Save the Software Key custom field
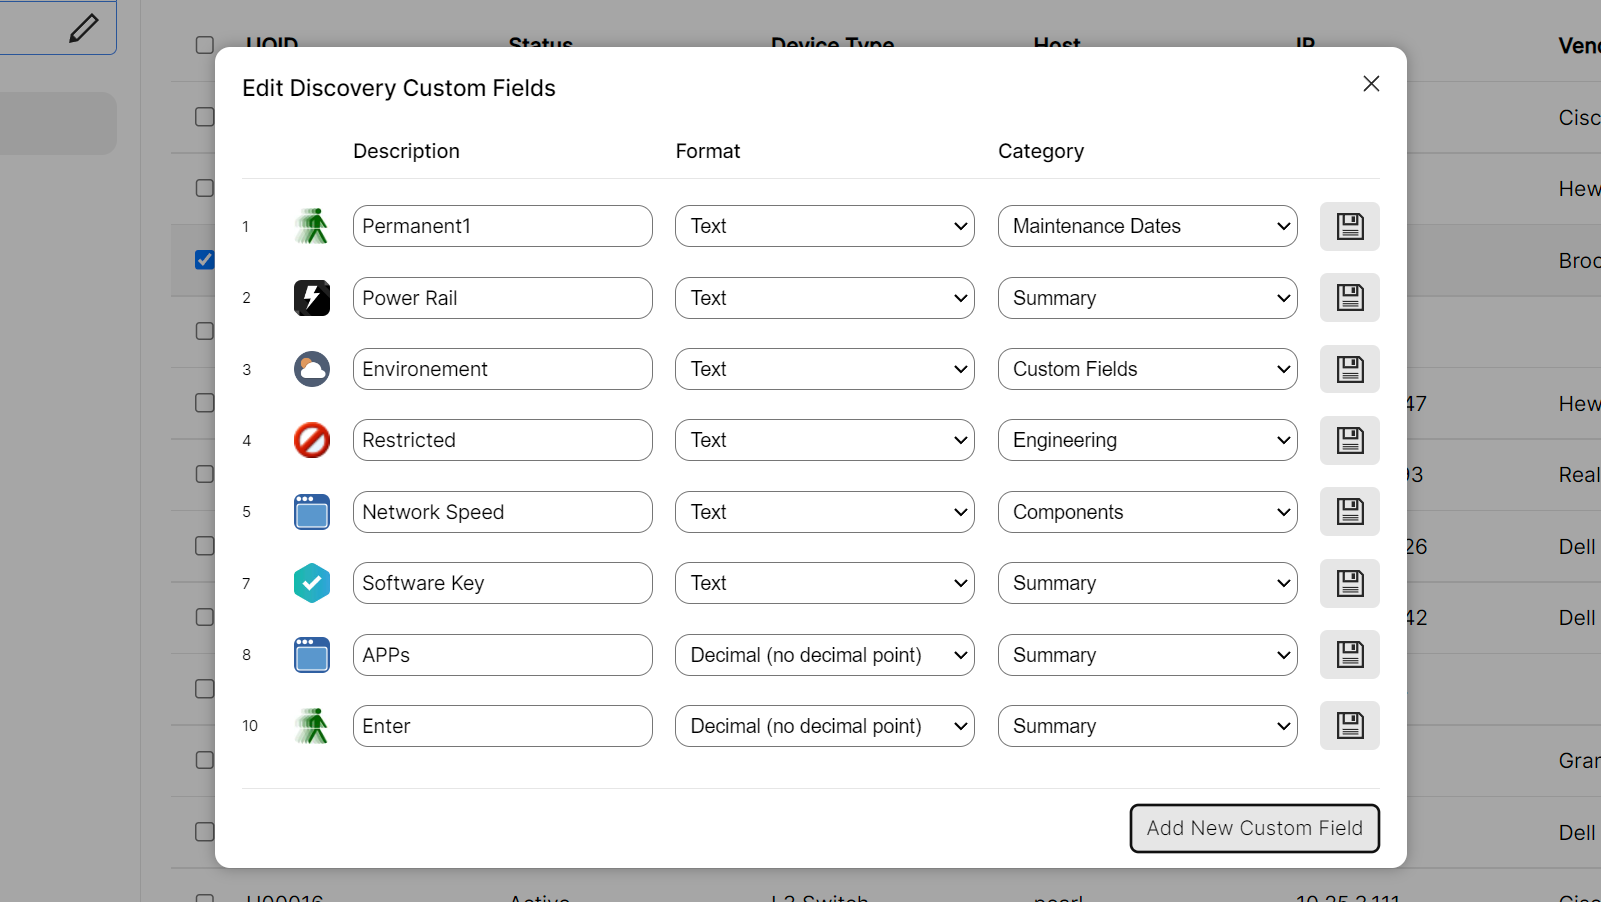Viewport: 1601px width, 902px height. click(x=1350, y=583)
